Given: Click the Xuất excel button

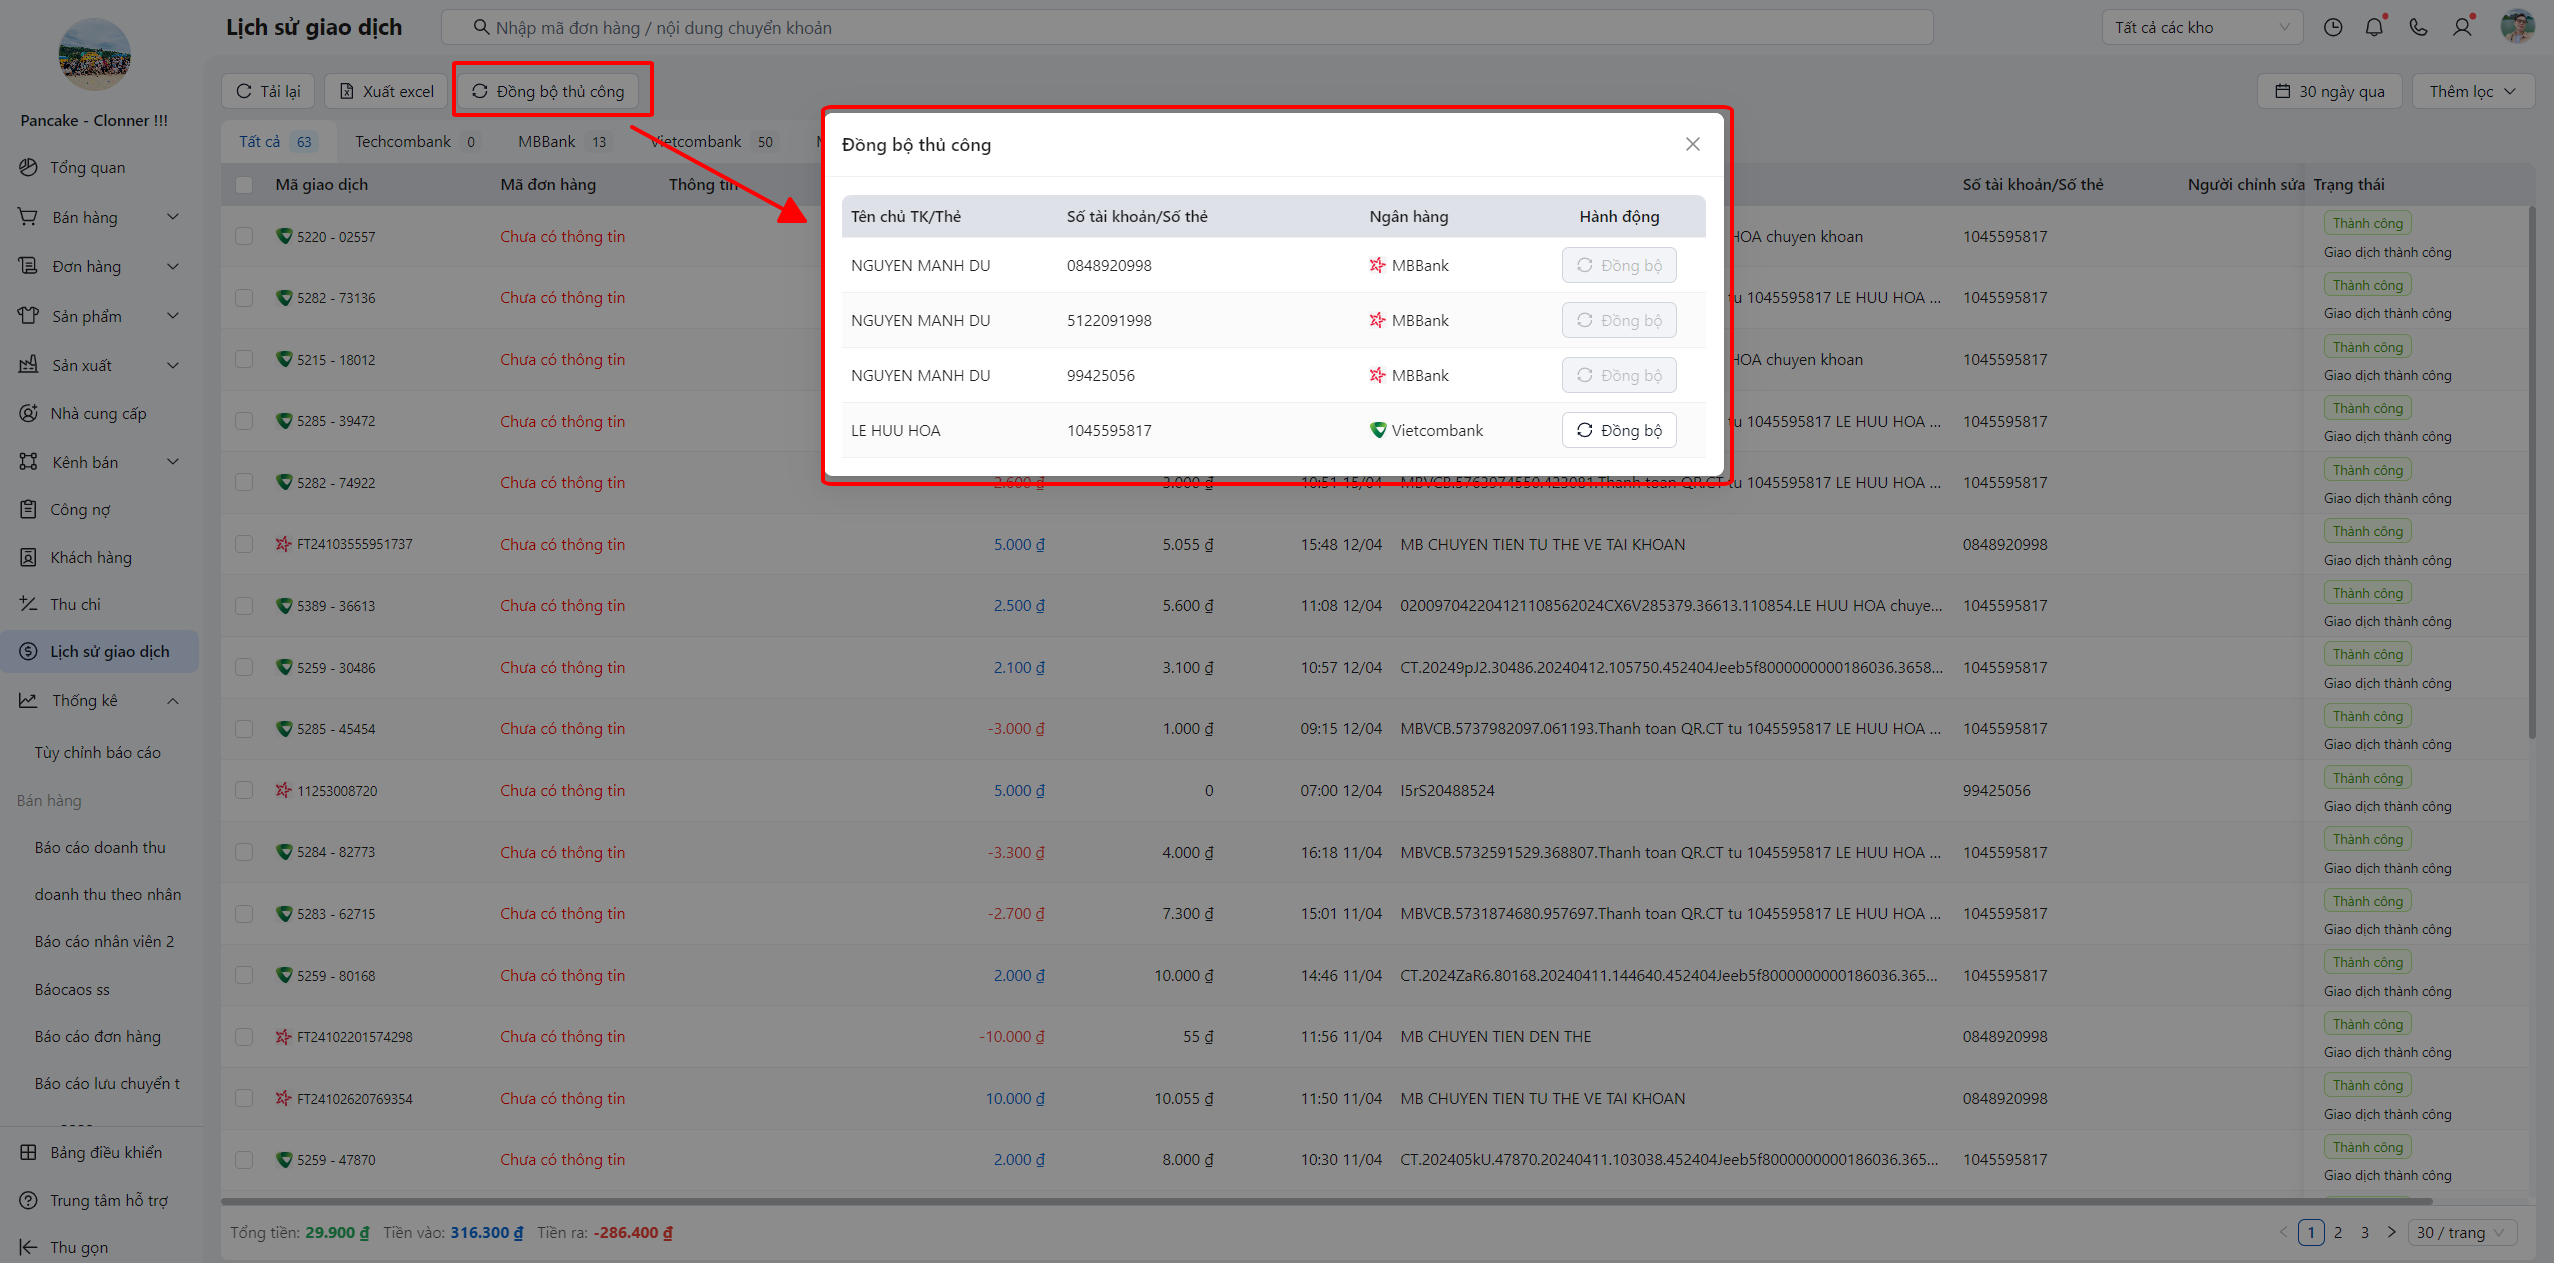Looking at the screenshot, I should click(x=386, y=91).
